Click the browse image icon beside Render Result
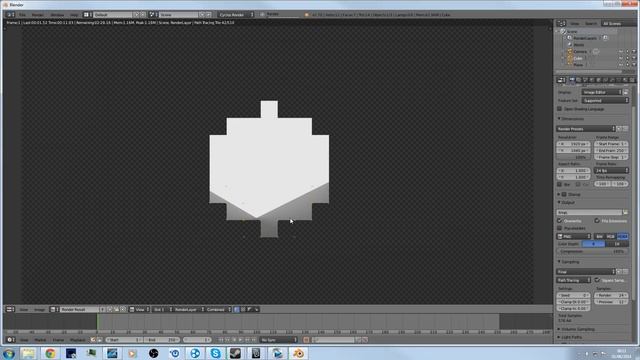This screenshot has width=640, height=360. (x=53, y=309)
